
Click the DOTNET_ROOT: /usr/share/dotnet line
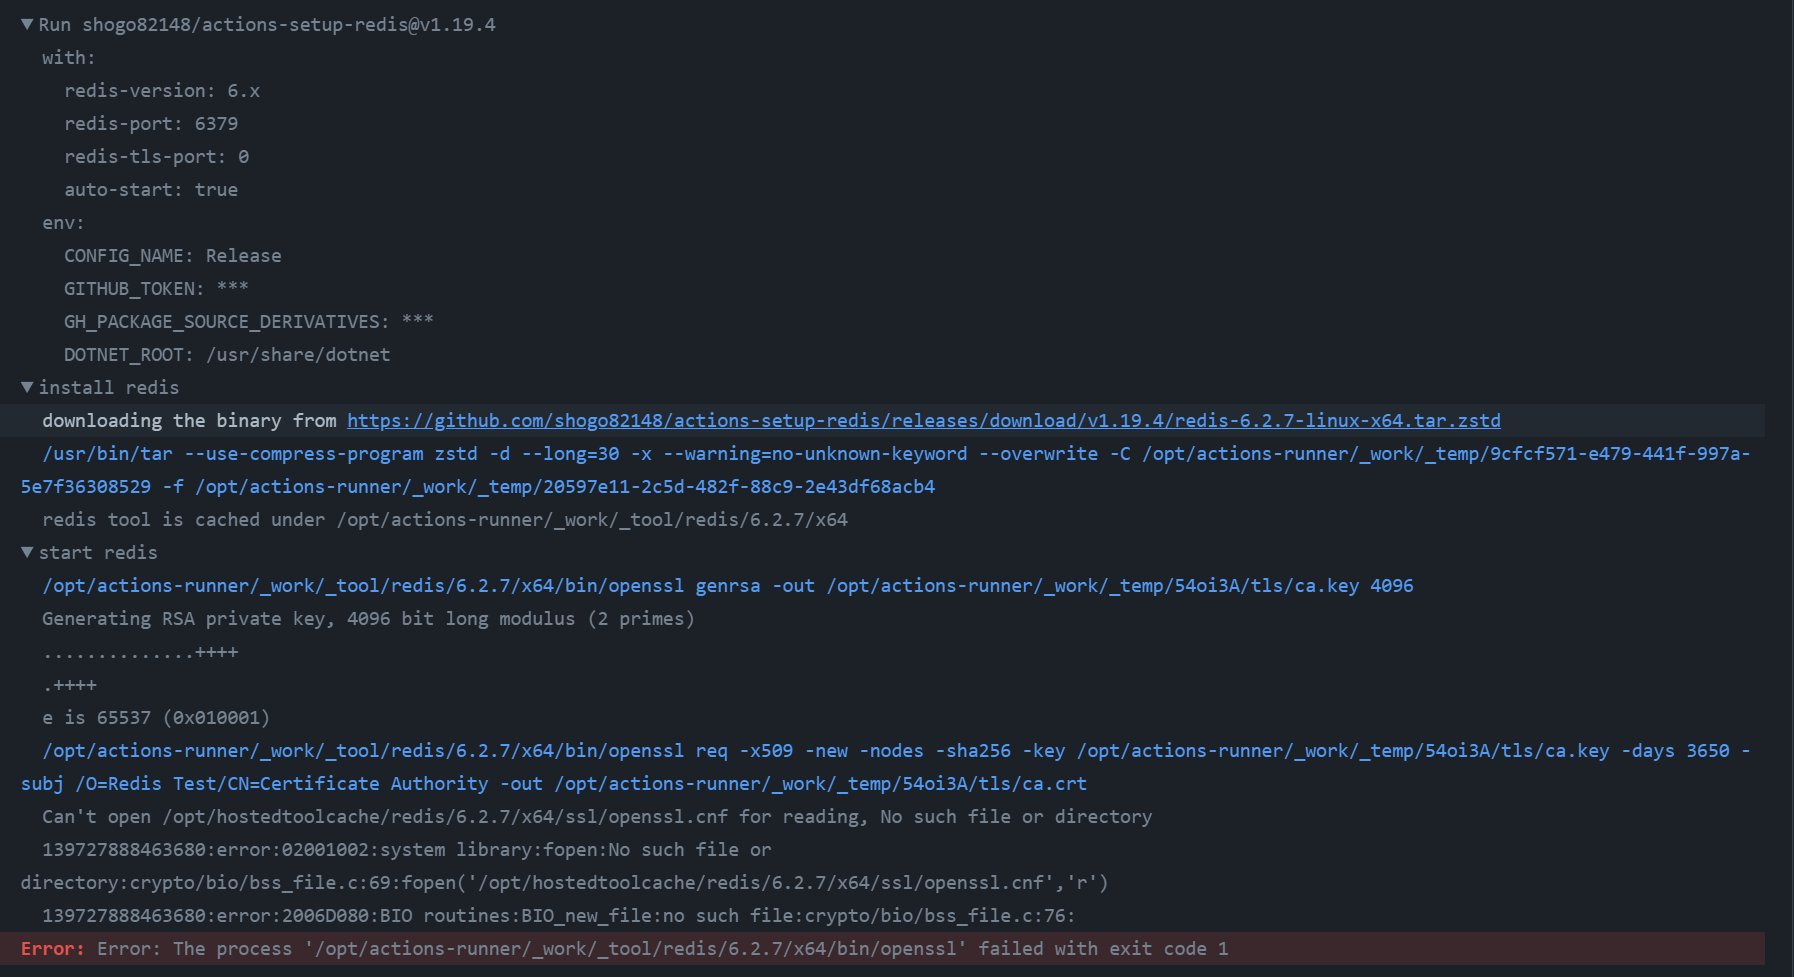click(227, 354)
